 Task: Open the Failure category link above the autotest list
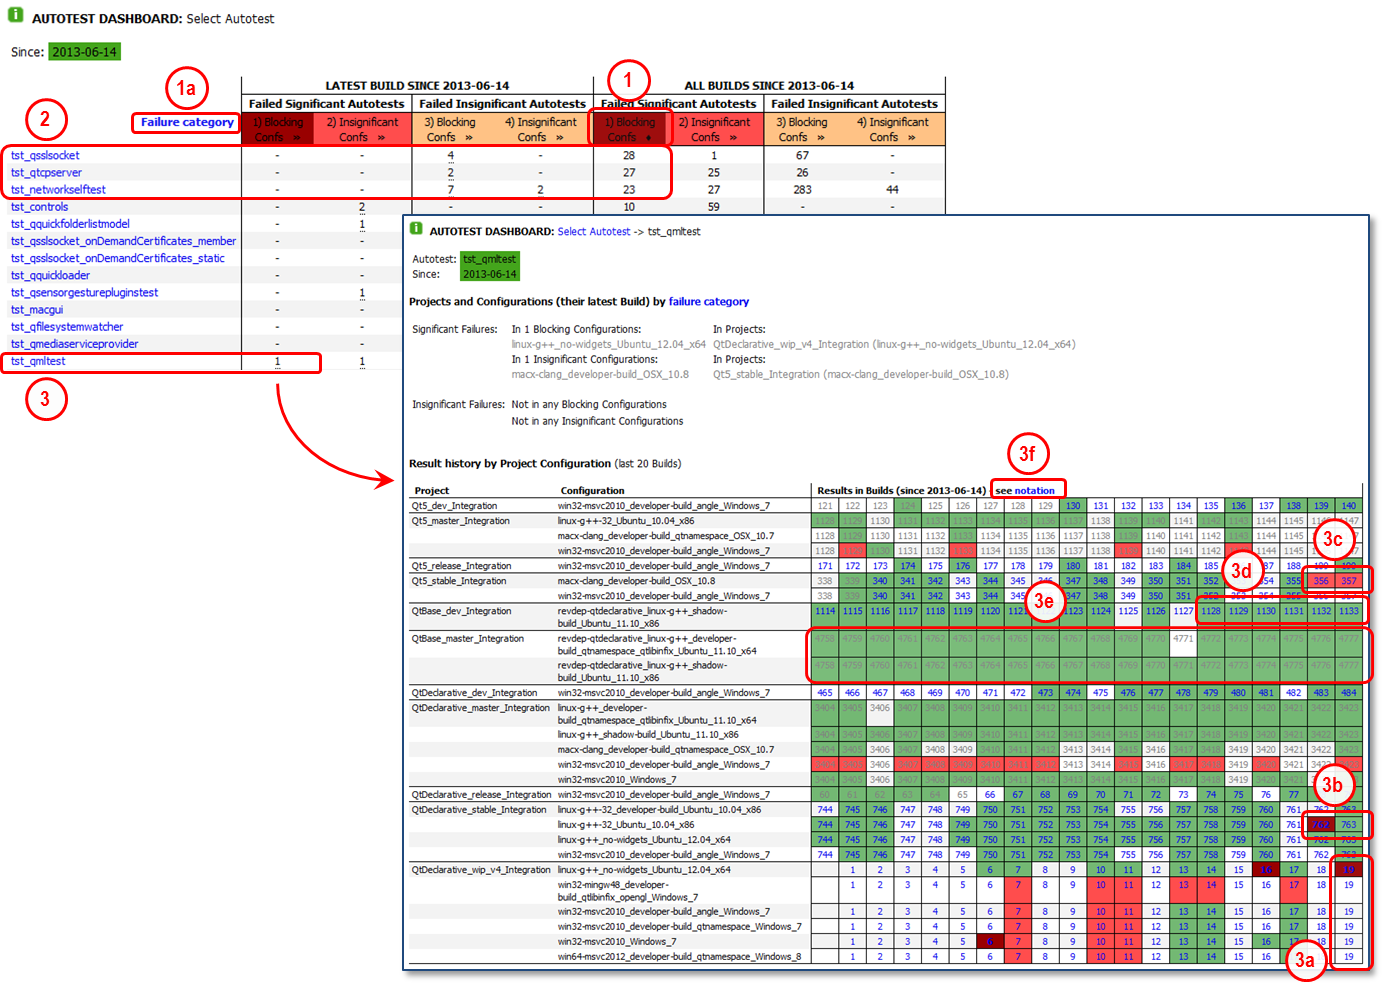[x=187, y=122]
